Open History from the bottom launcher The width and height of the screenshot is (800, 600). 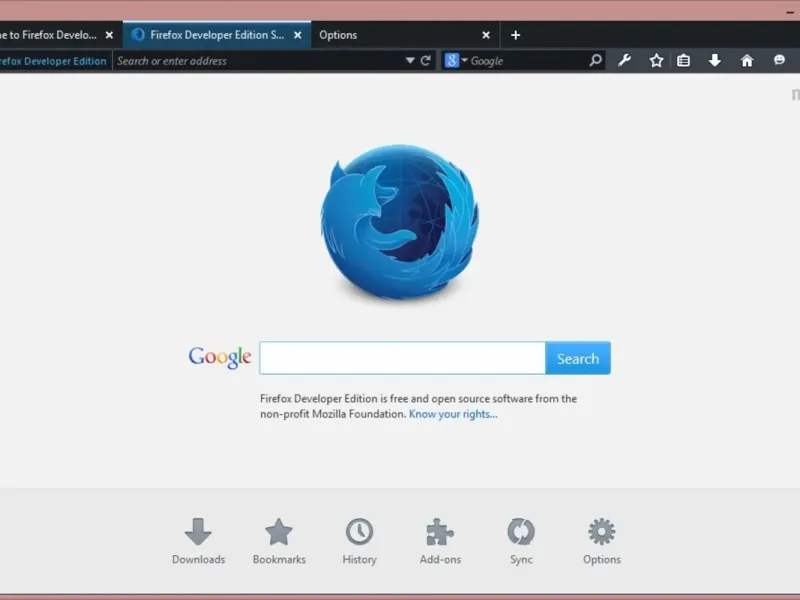(360, 542)
